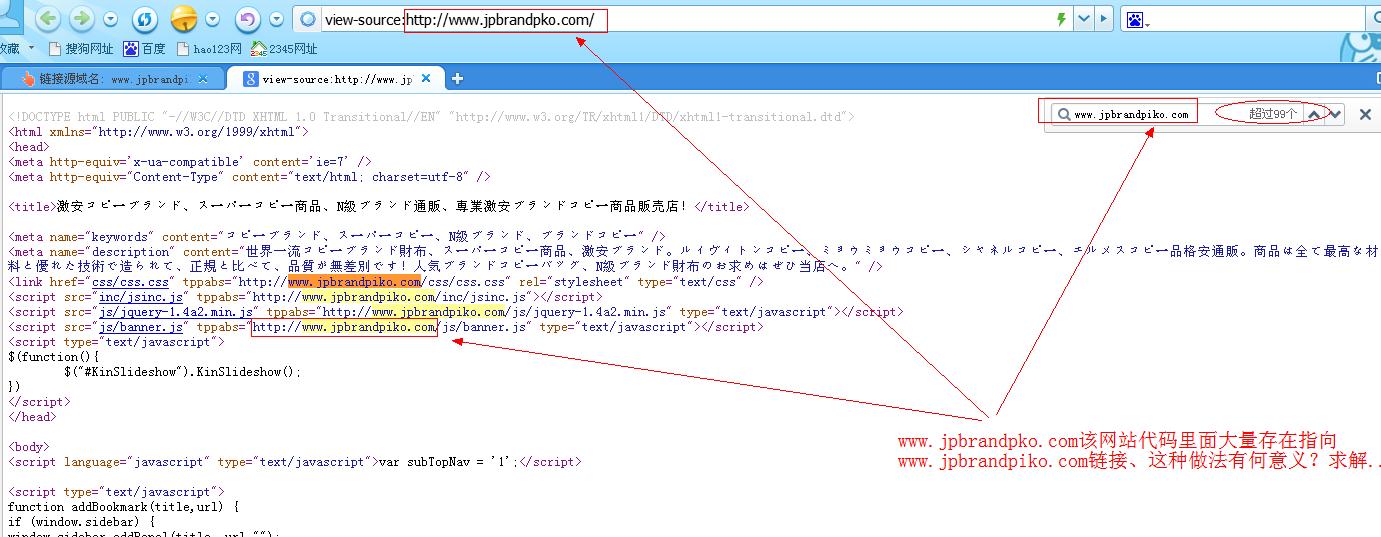Open the dropdown next to purple undo icon
This screenshot has width=1381, height=537.
[x=275, y=19]
